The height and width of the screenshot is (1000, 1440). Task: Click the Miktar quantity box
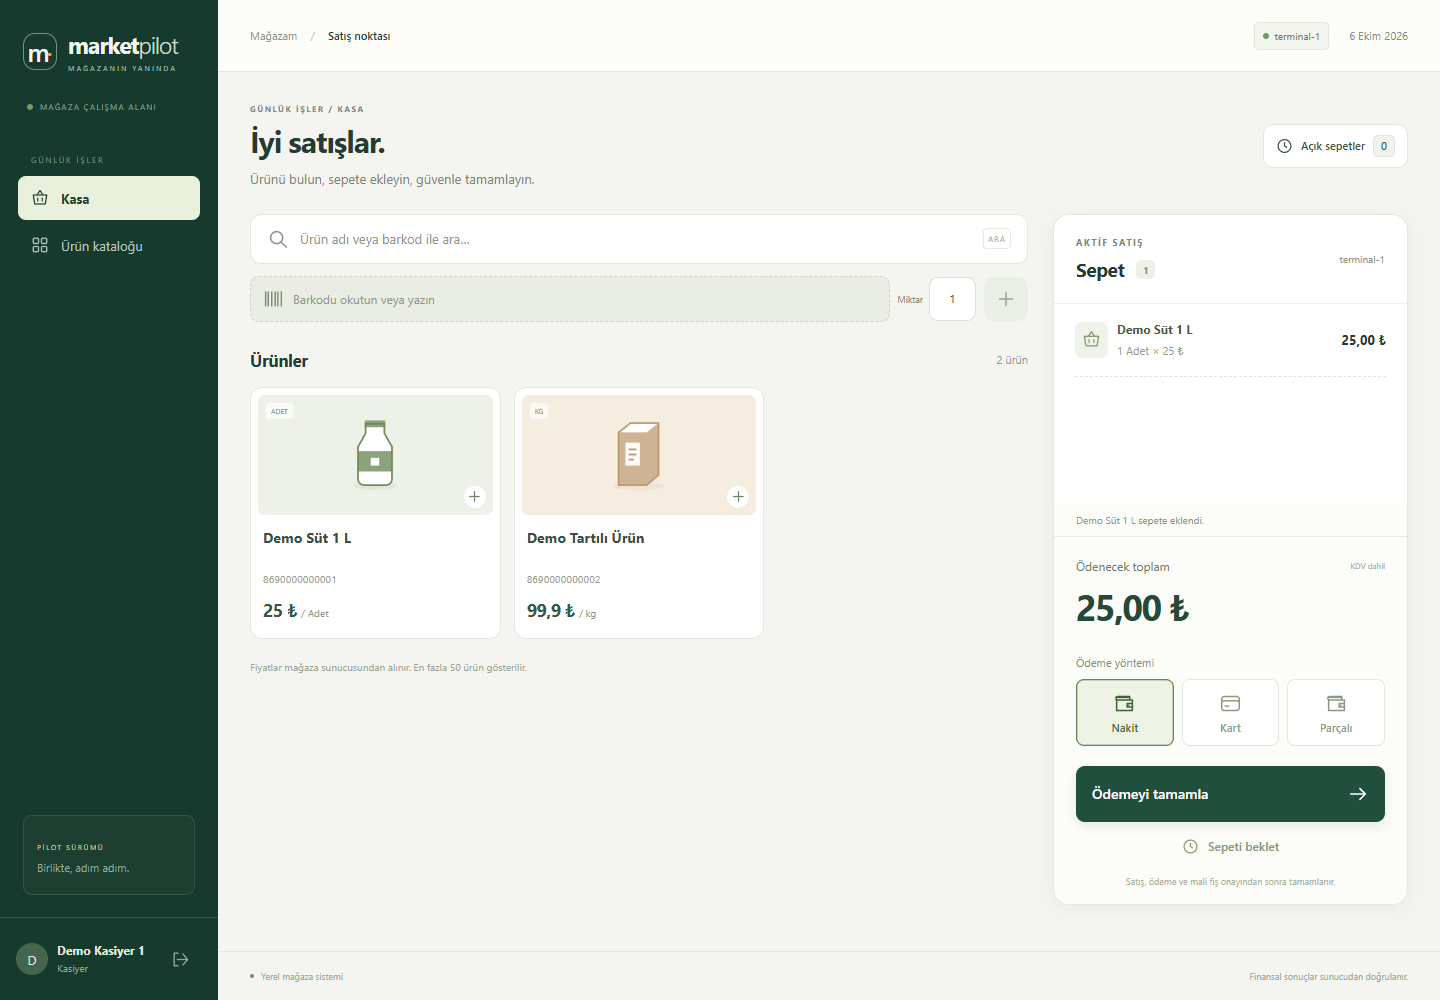click(x=952, y=299)
